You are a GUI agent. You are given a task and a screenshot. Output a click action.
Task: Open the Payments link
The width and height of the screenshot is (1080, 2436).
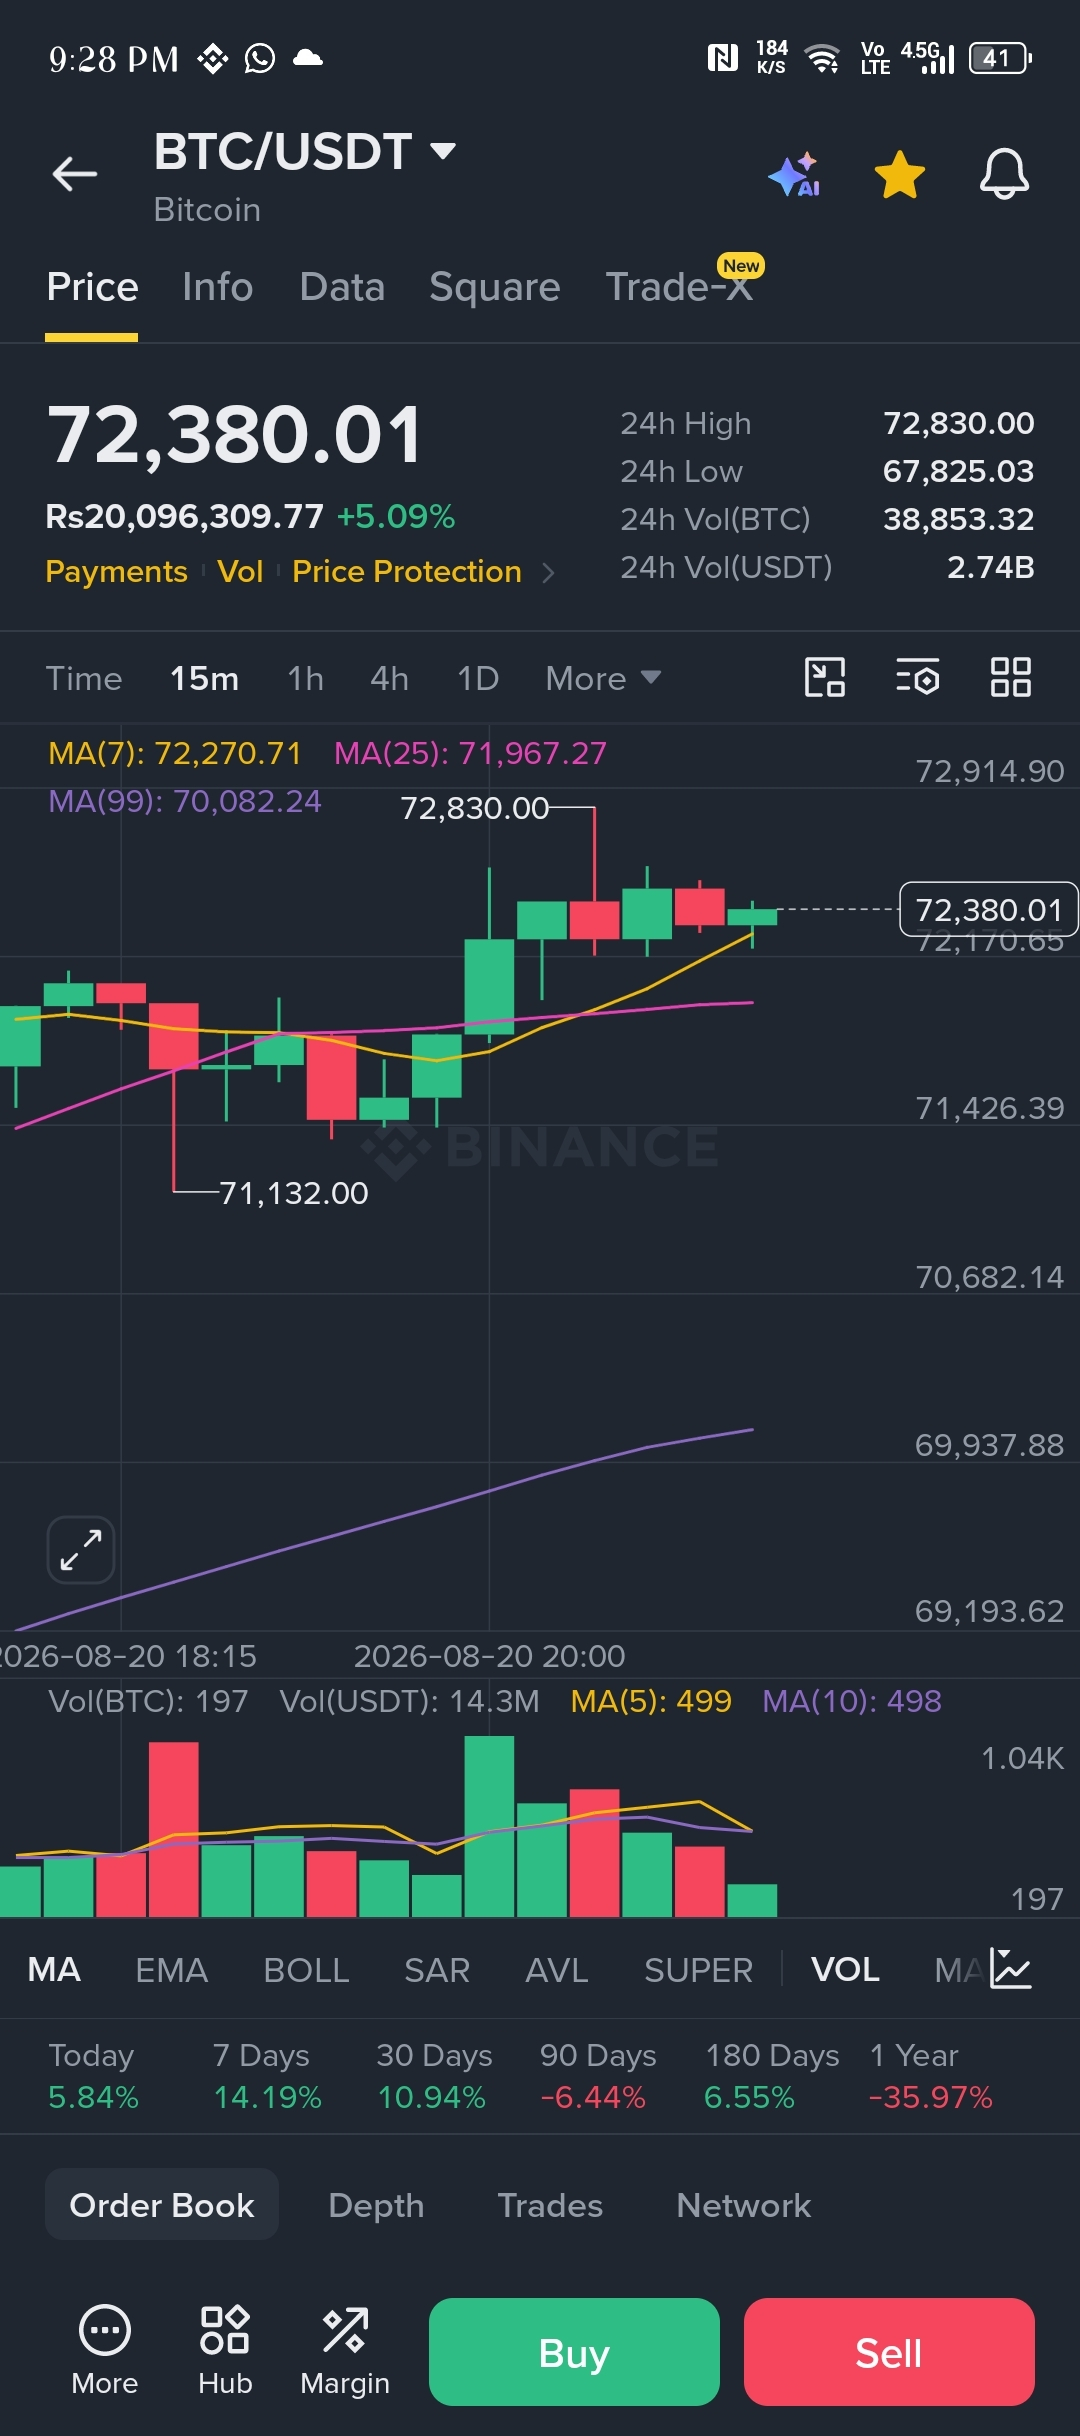click(116, 571)
